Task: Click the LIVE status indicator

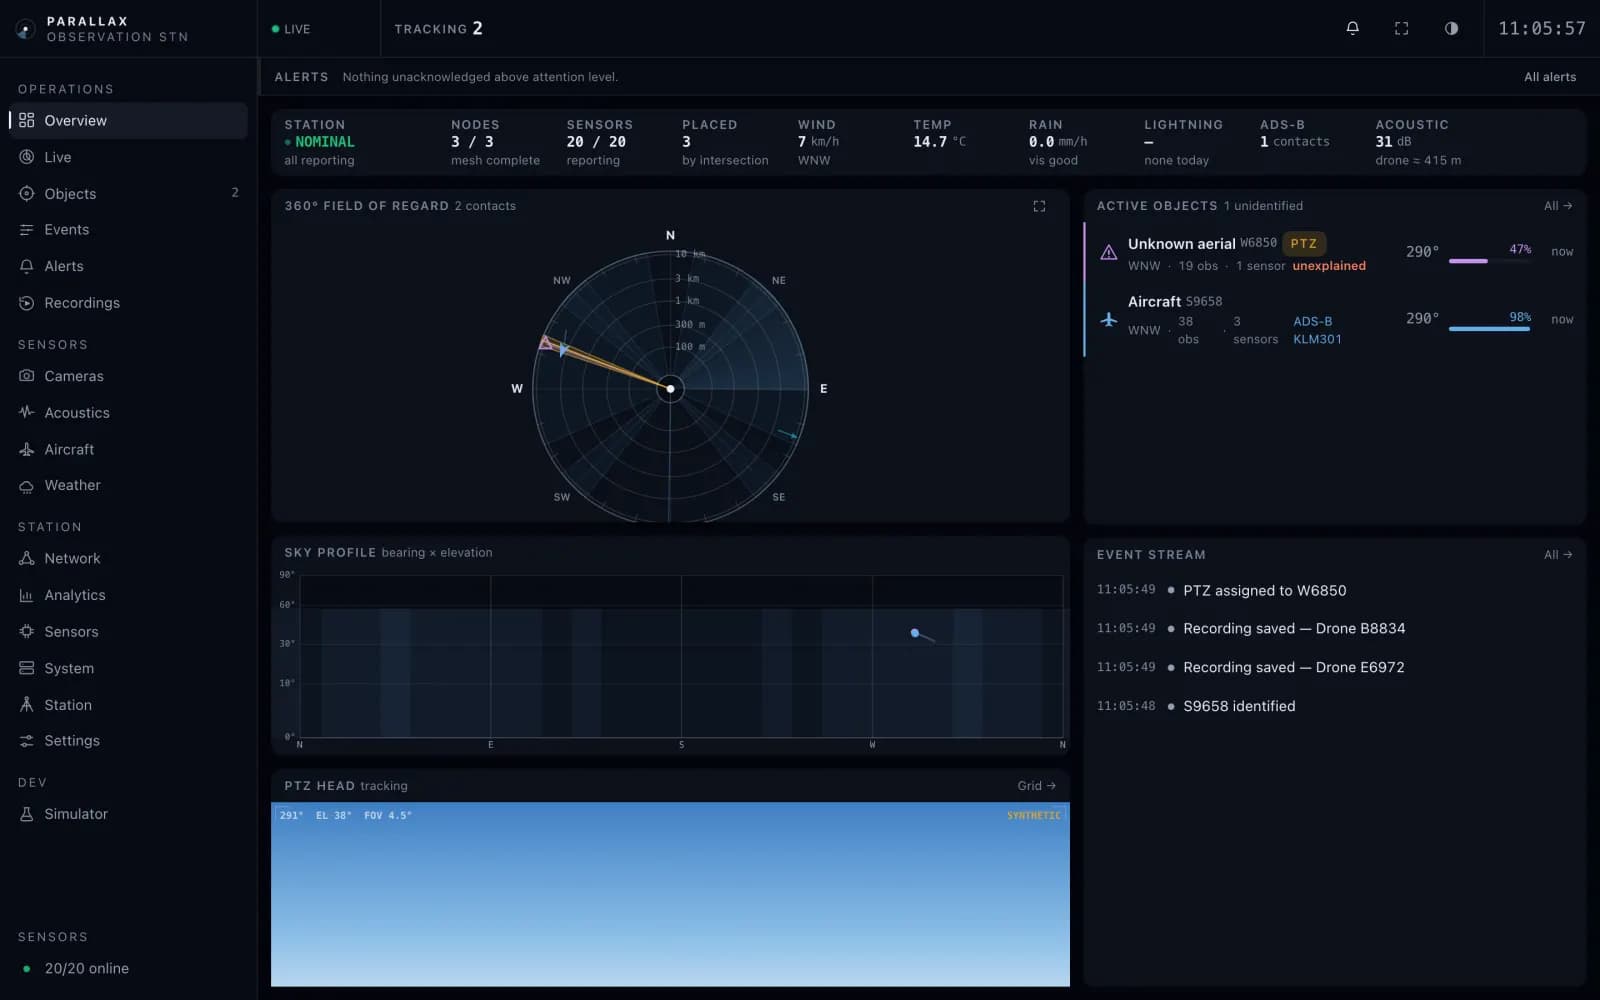Action: [291, 29]
